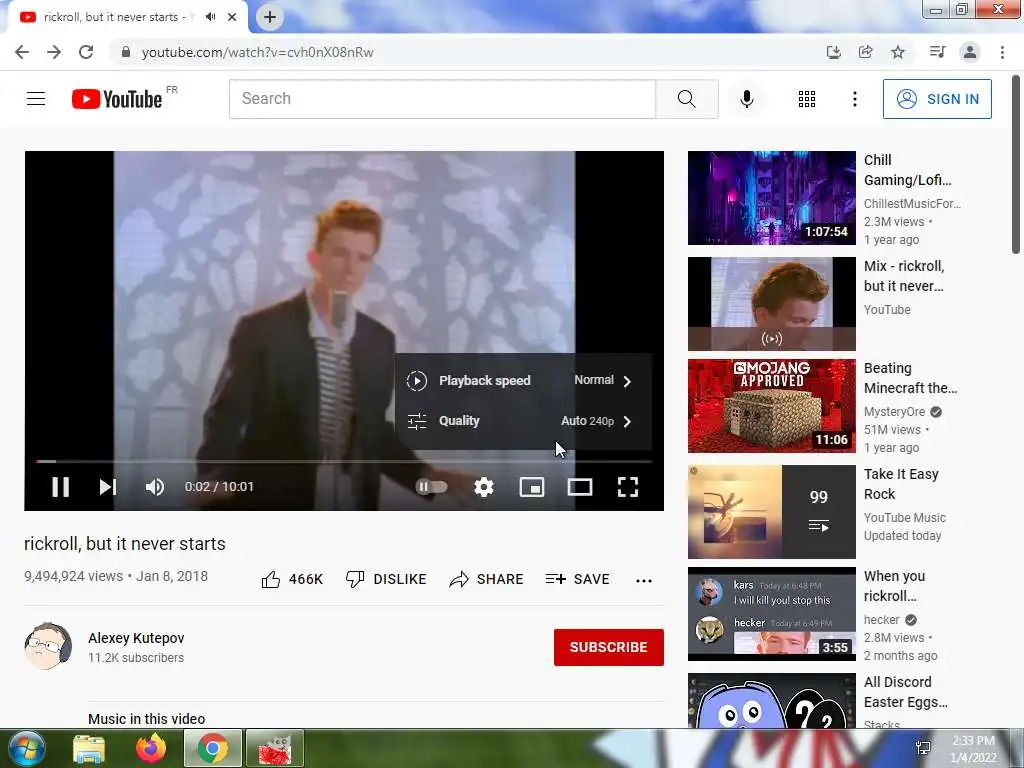Open the Playback speed submenu
The image size is (1024, 768).
(522, 381)
